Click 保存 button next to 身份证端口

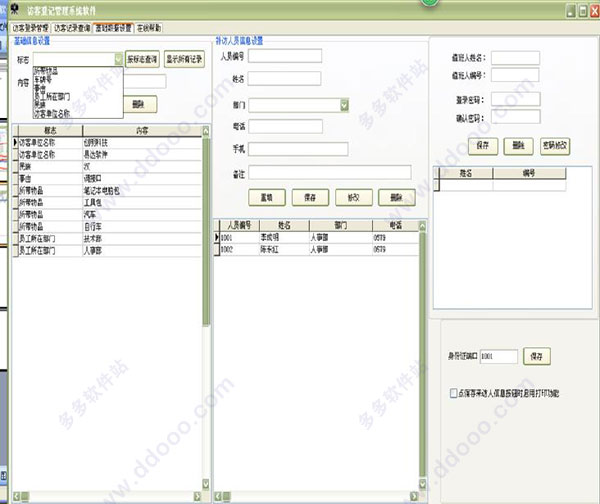[x=536, y=356]
